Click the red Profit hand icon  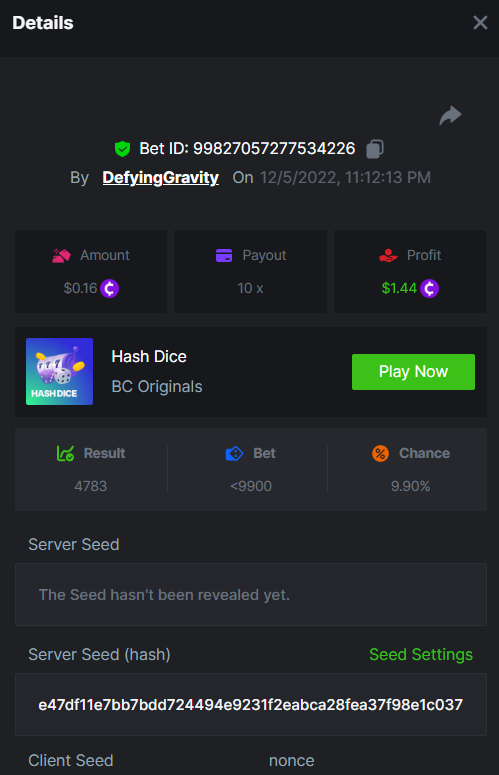tap(388, 256)
